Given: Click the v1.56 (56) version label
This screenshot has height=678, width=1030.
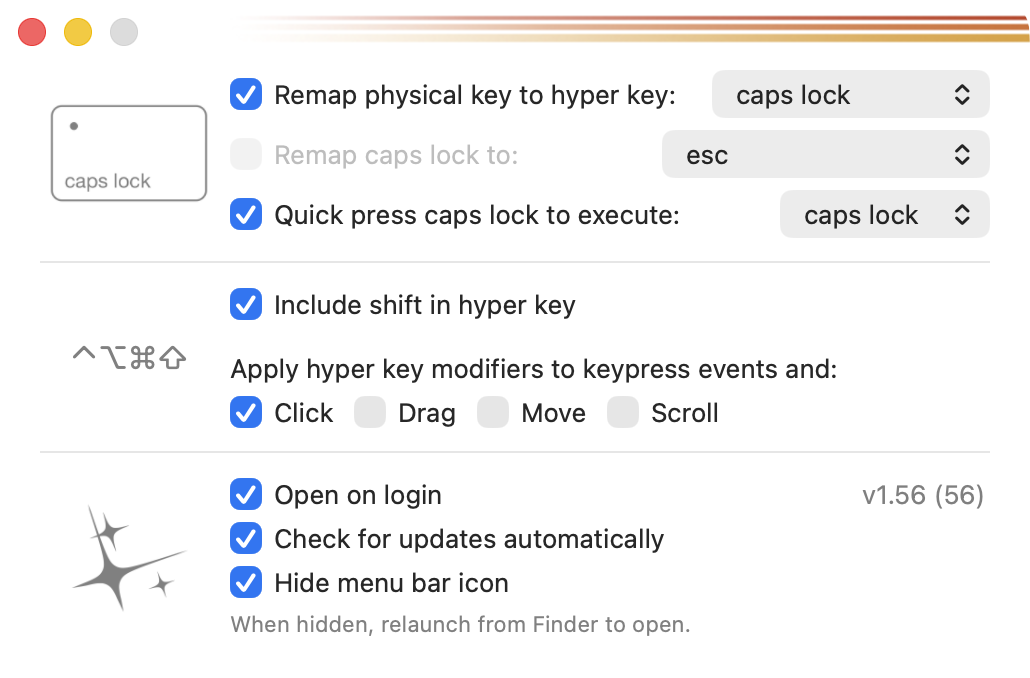Looking at the screenshot, I should [x=922, y=496].
